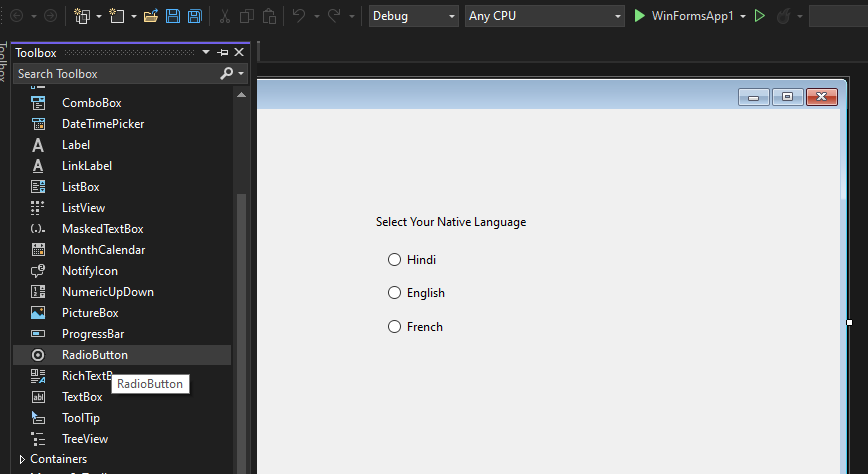Select the TreeView control in Toolbox

(85, 439)
